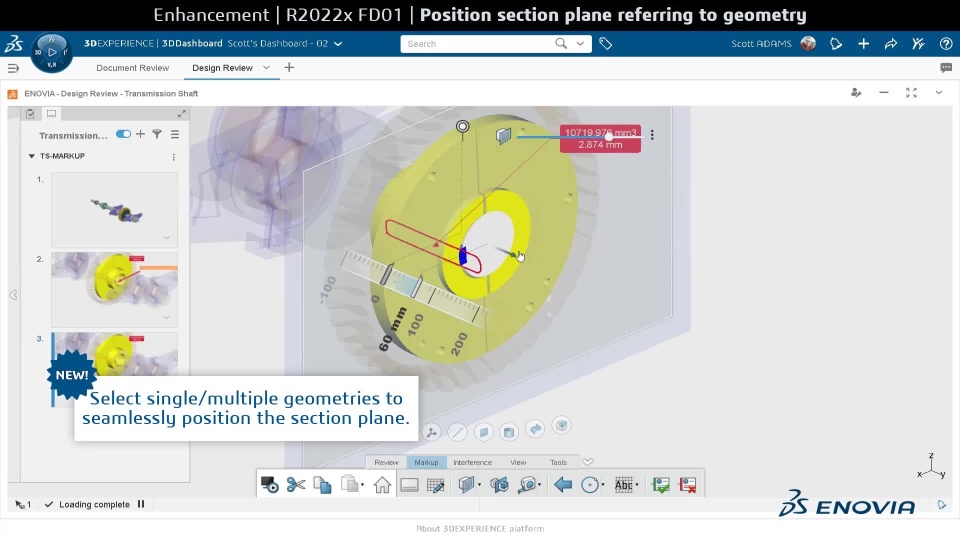
Task: Select the Markup toolbar tab
Action: (x=426, y=462)
